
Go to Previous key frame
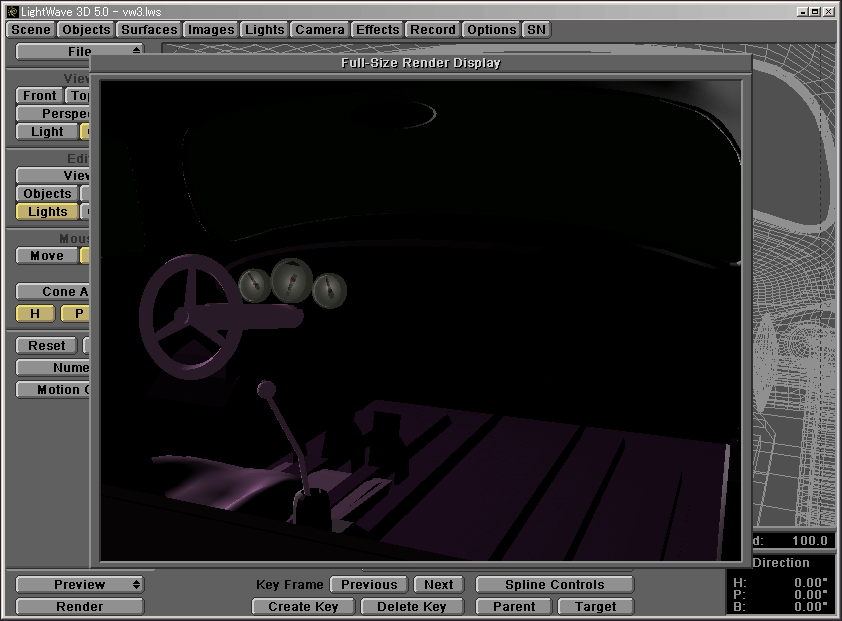(369, 585)
